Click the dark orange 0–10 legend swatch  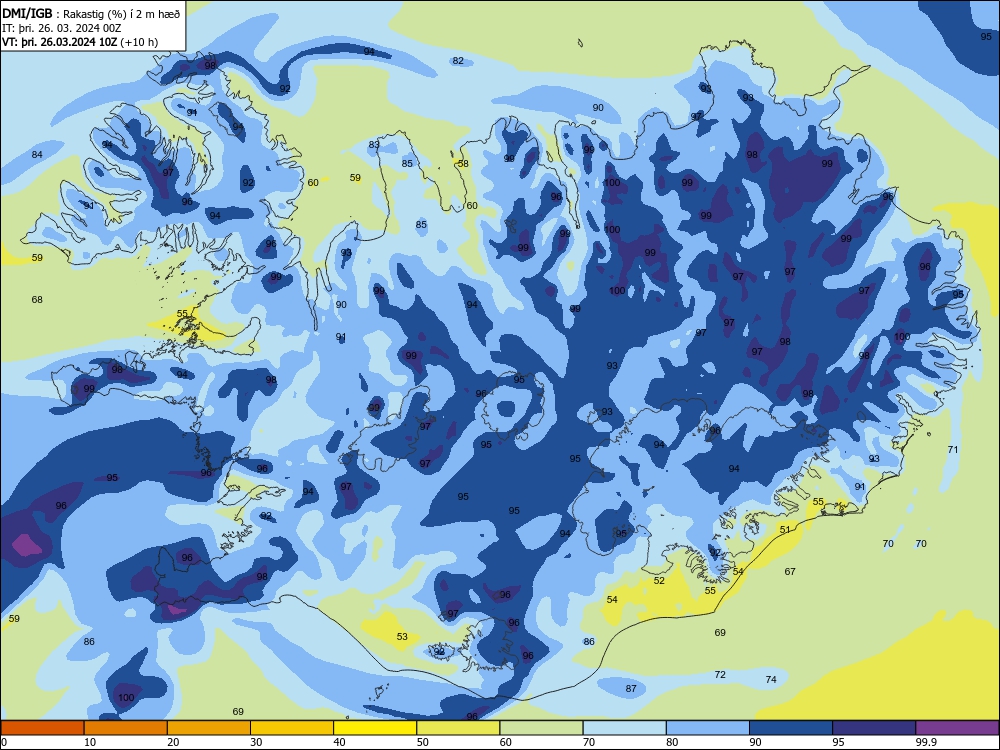point(42,728)
